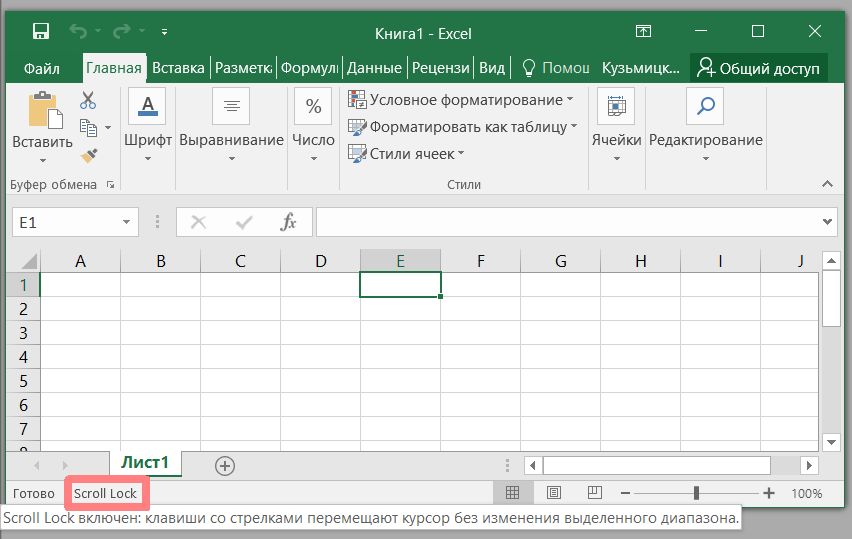This screenshot has width=852, height=539.
Task: Expand the formula bar chevron
Action: coord(827,222)
